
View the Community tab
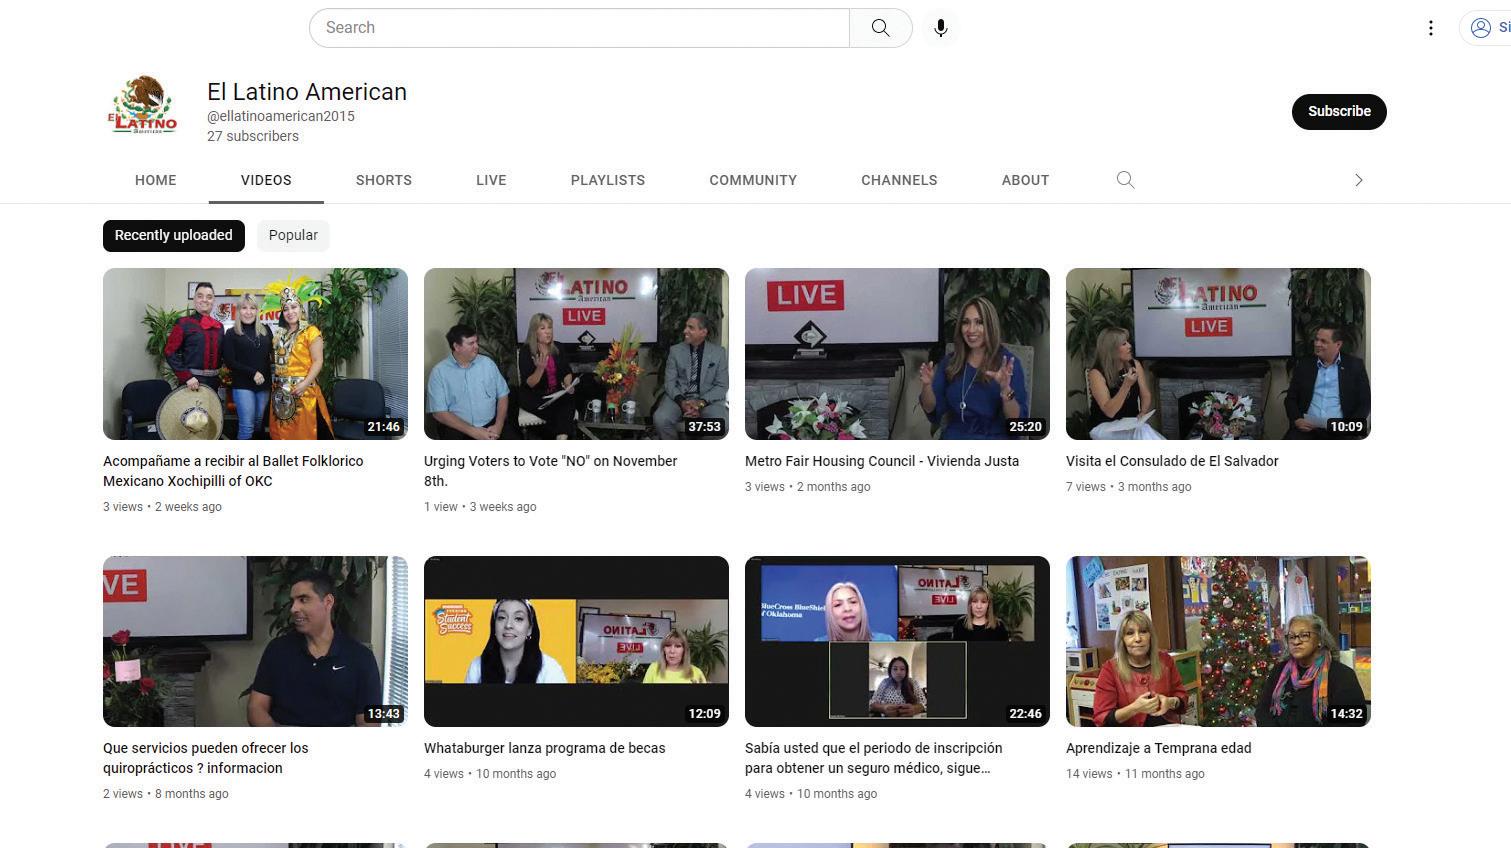click(x=753, y=180)
